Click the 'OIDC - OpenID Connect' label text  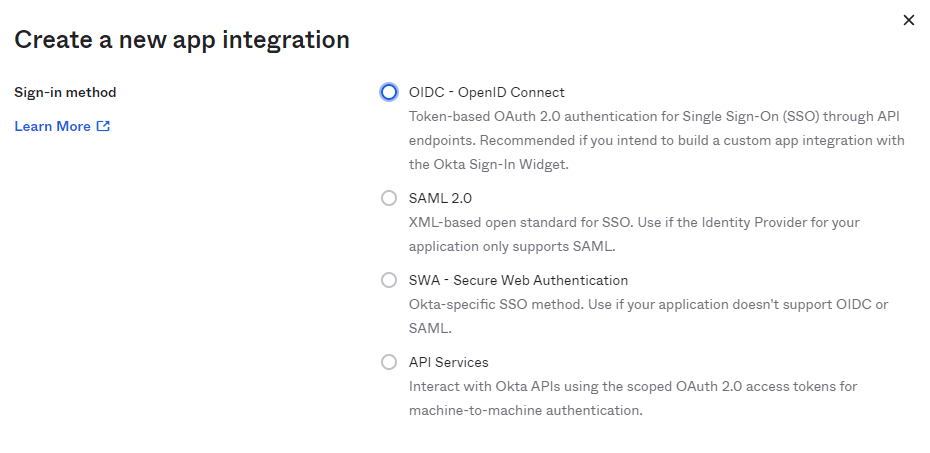coord(487,92)
